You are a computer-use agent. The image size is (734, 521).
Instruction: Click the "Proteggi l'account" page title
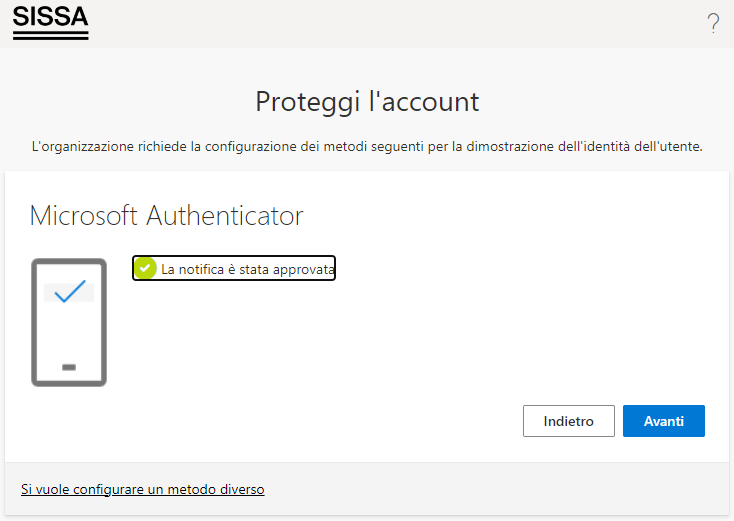[367, 102]
